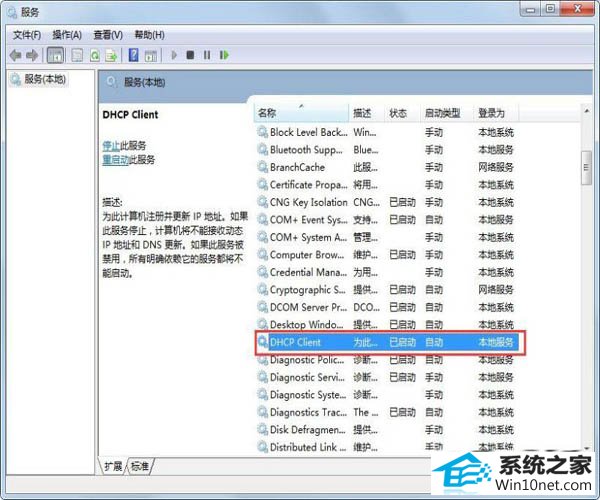Click the gear icon of DHCP Client row
Image resolution: width=600 pixels, height=500 pixels.
coord(262,342)
